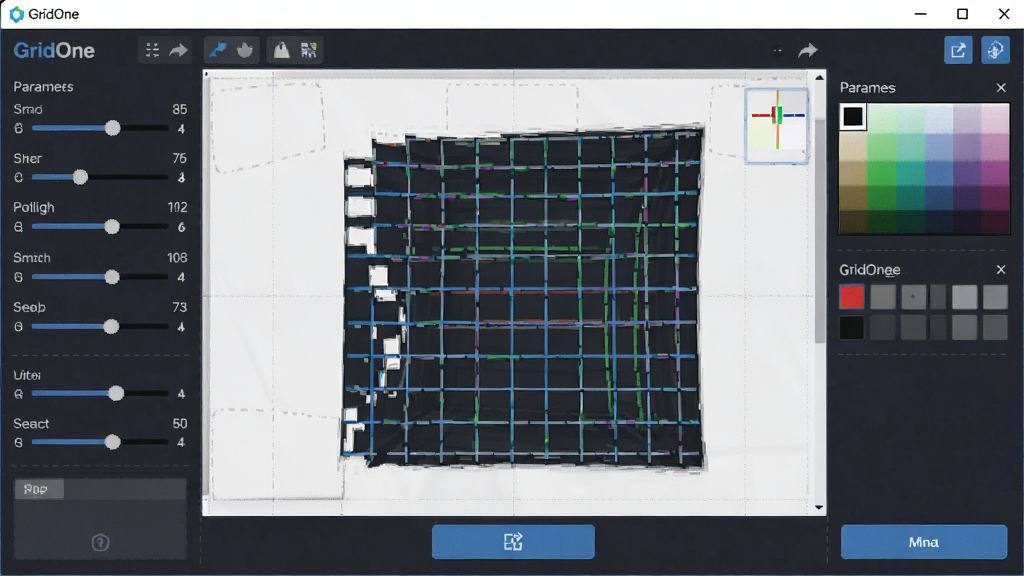The width and height of the screenshot is (1024, 576).
Task: Click the two-dot icon above the canvas
Action: pos(777,50)
